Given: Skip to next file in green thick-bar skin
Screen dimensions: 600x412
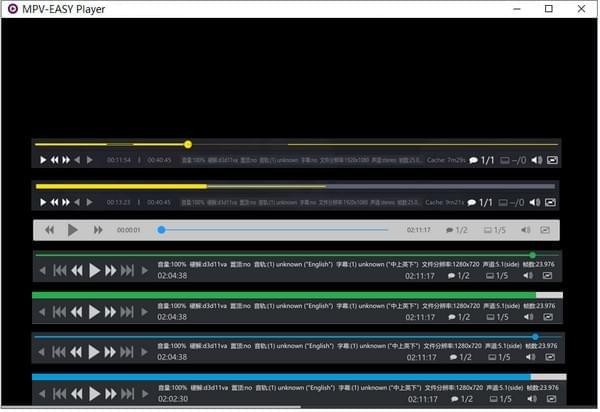Looking at the screenshot, I should tap(127, 313).
